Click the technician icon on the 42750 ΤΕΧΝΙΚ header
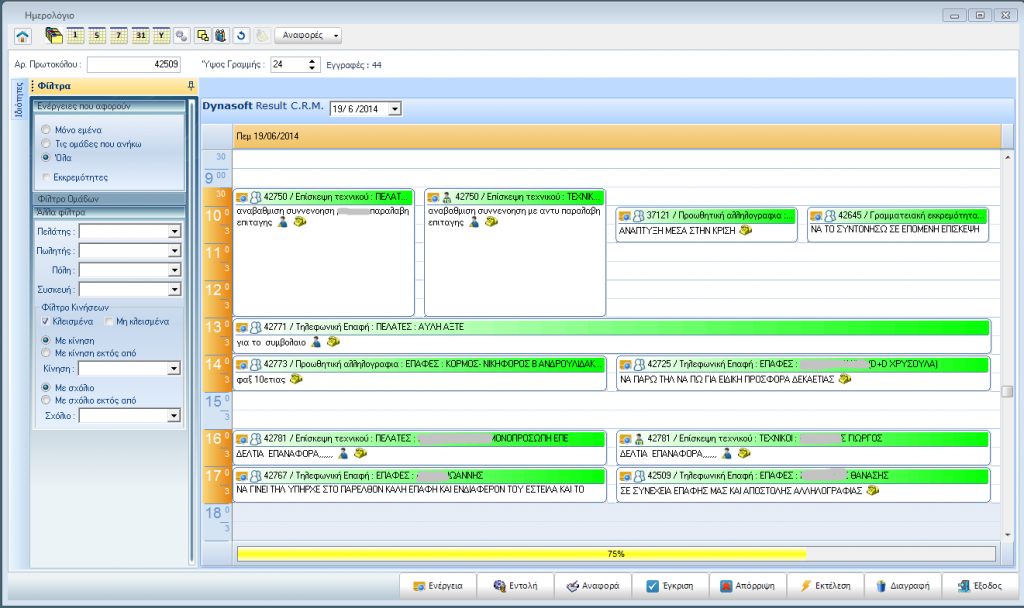This screenshot has height=608, width=1024. pos(447,197)
